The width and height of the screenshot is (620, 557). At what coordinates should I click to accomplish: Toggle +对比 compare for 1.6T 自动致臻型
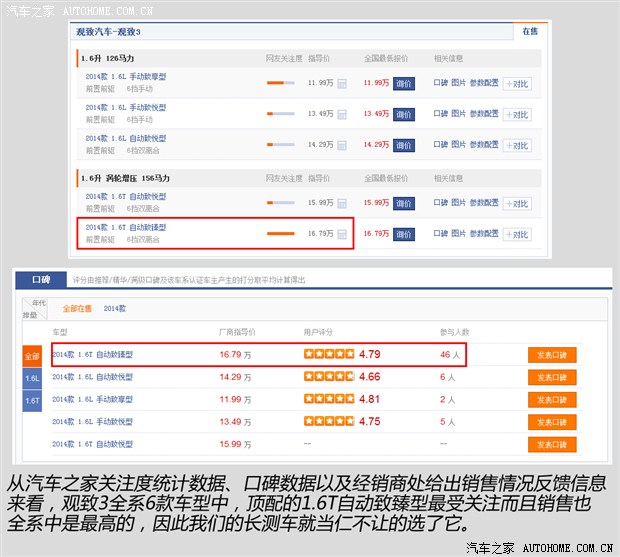(x=516, y=234)
